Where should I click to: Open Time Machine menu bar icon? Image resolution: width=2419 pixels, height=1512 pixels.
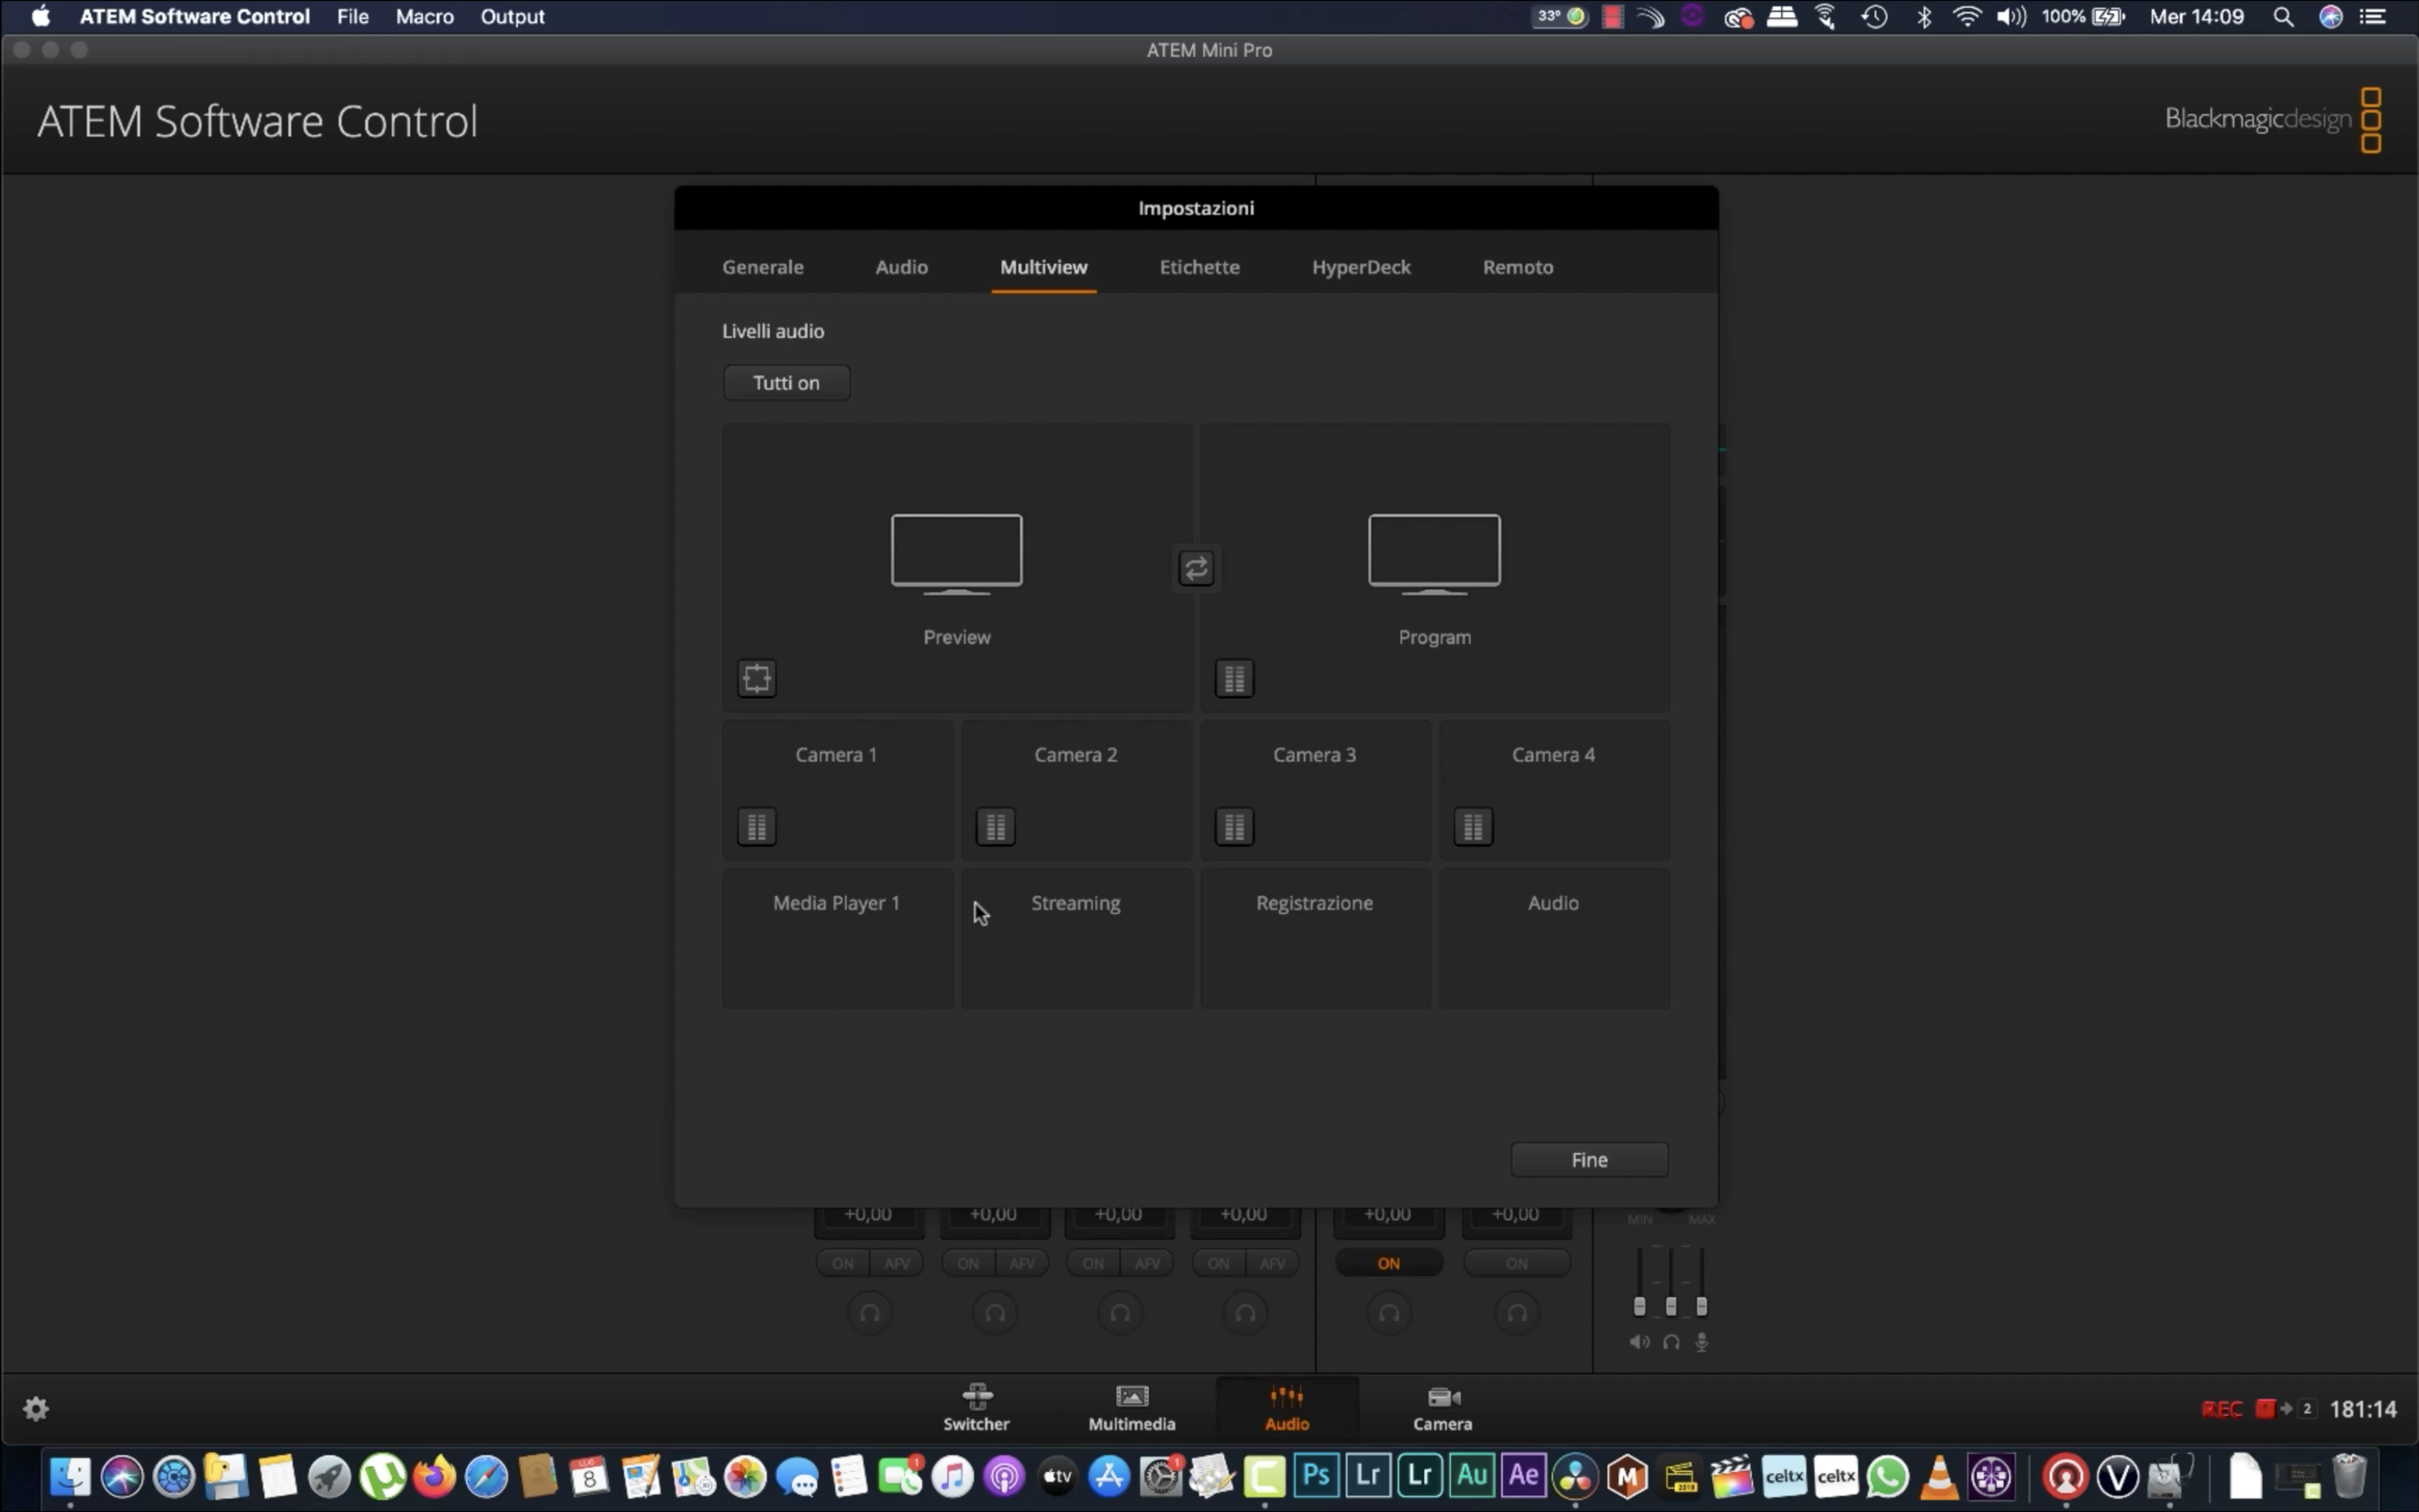[1874, 16]
